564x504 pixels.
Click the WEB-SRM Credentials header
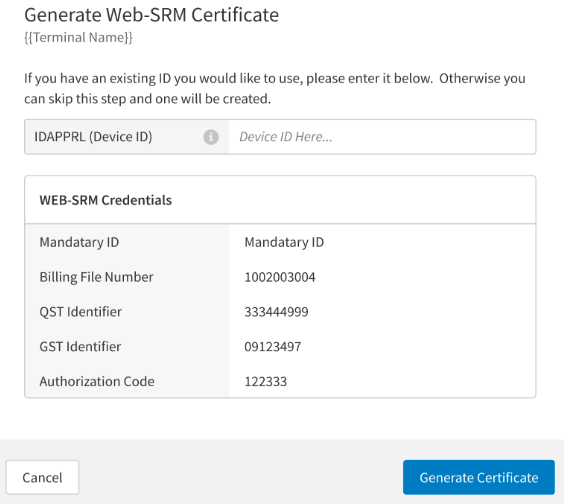106,200
